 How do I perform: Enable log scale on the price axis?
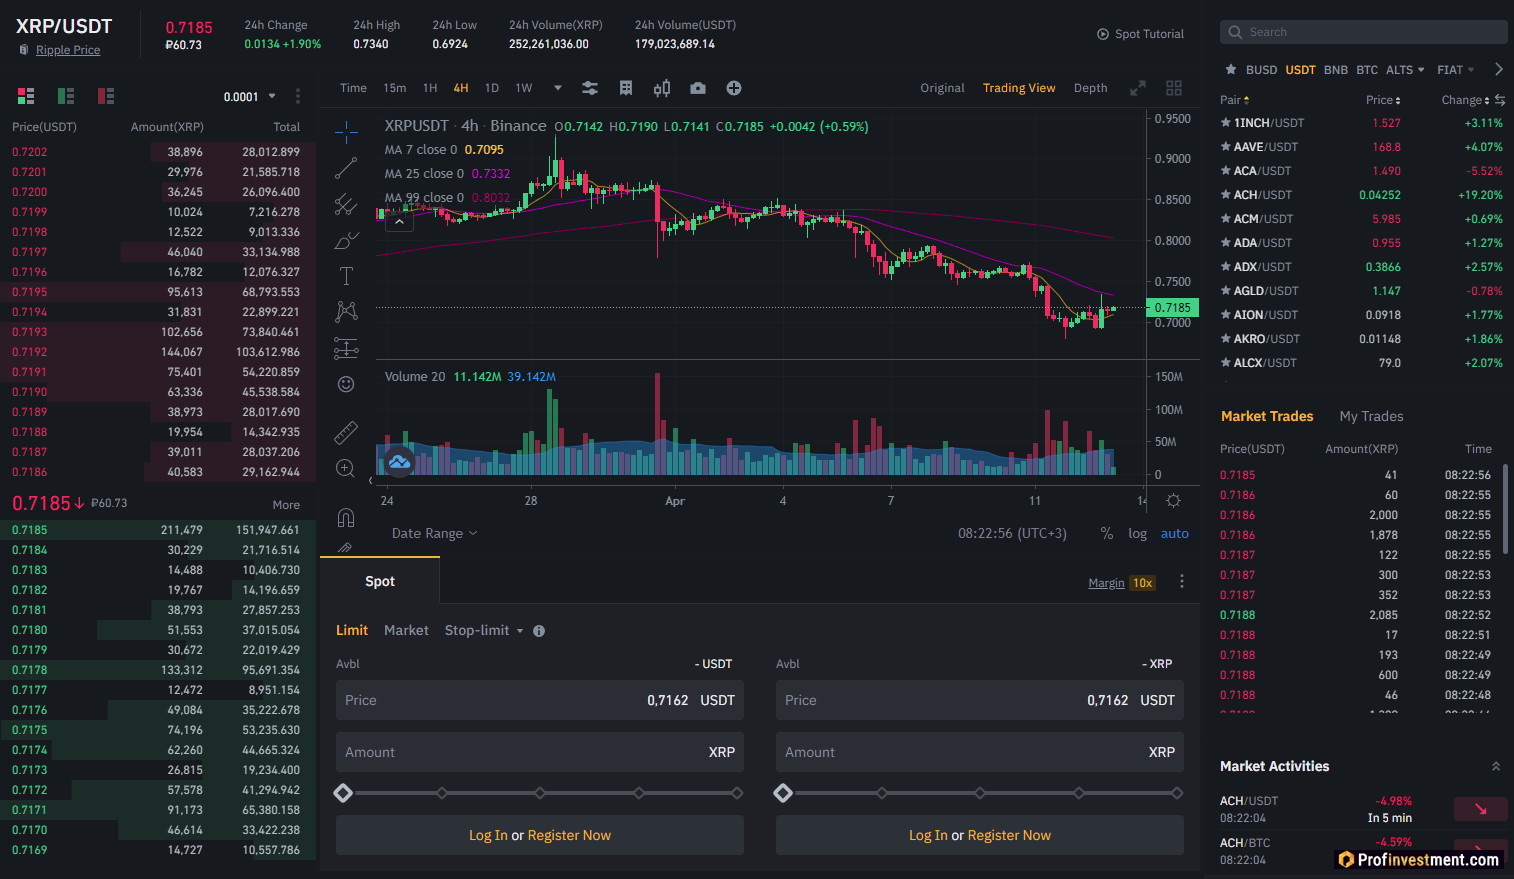1137,533
